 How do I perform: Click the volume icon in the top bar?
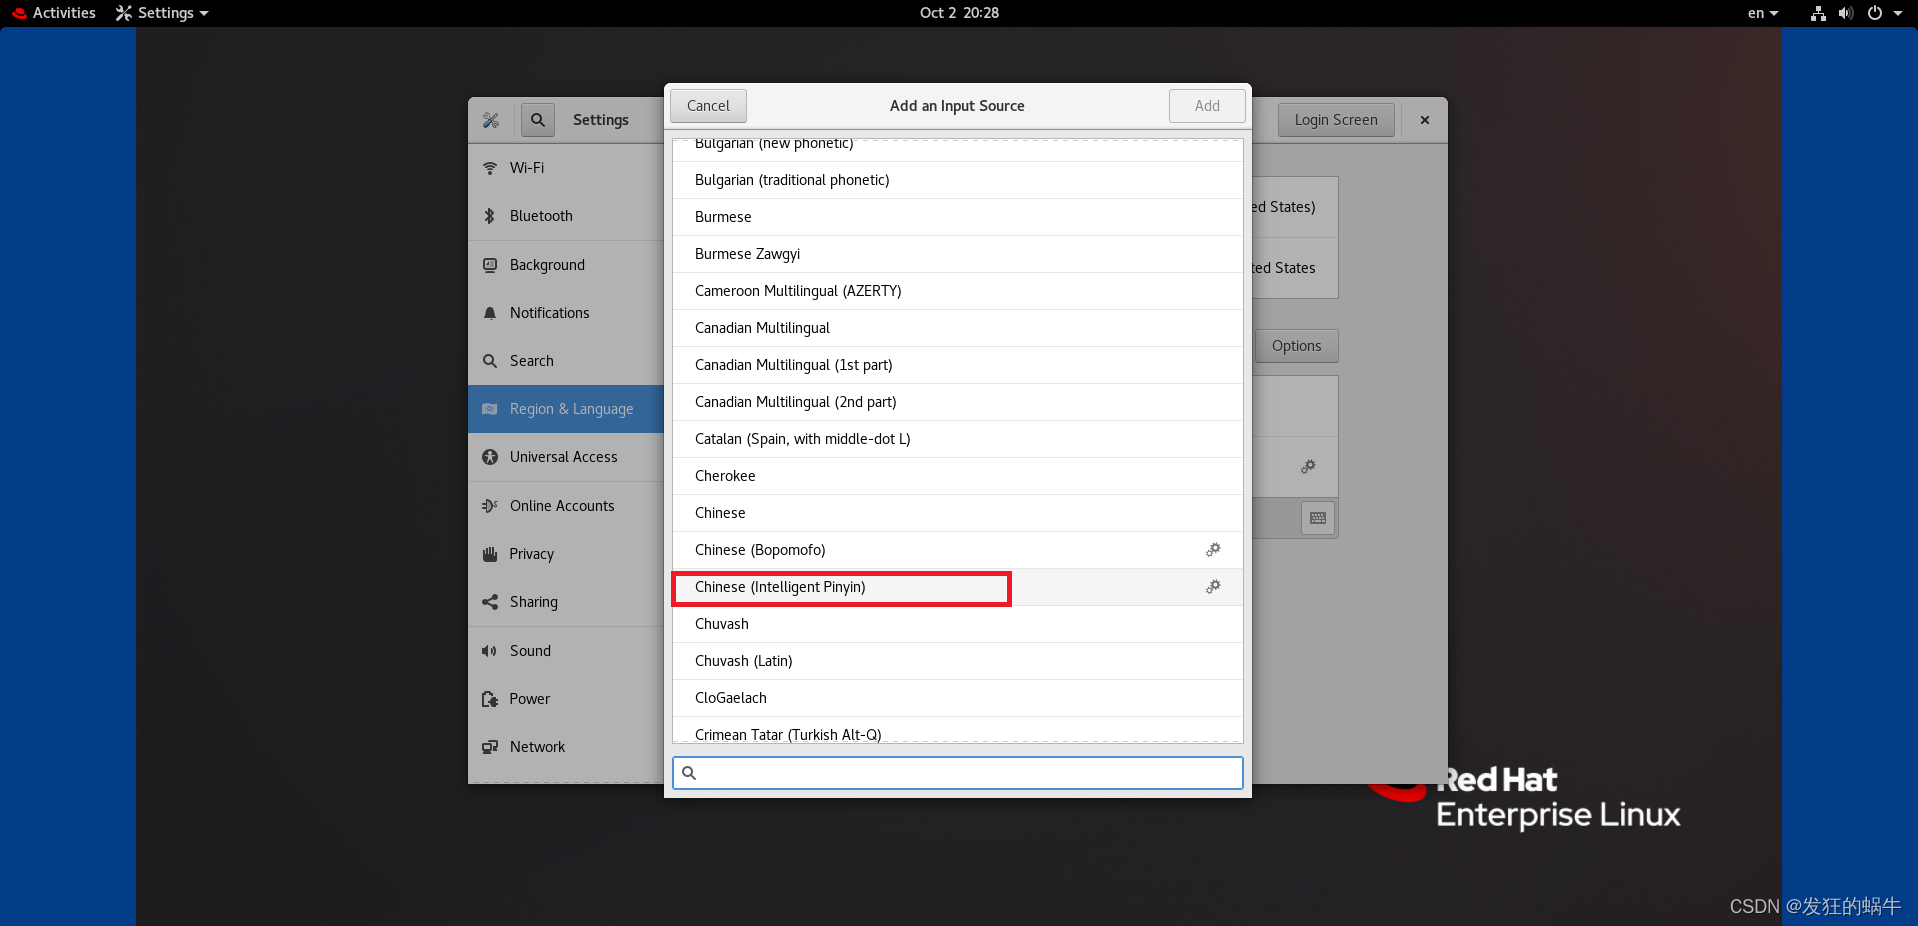pos(1845,13)
